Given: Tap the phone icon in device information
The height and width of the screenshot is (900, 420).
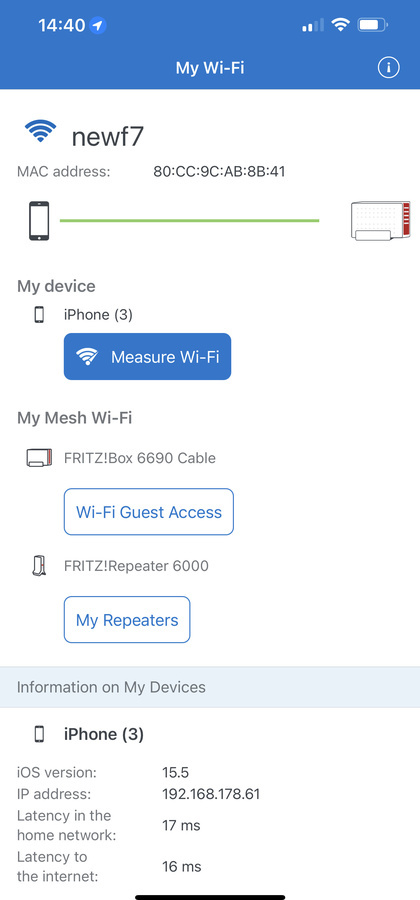Looking at the screenshot, I should click(39, 734).
